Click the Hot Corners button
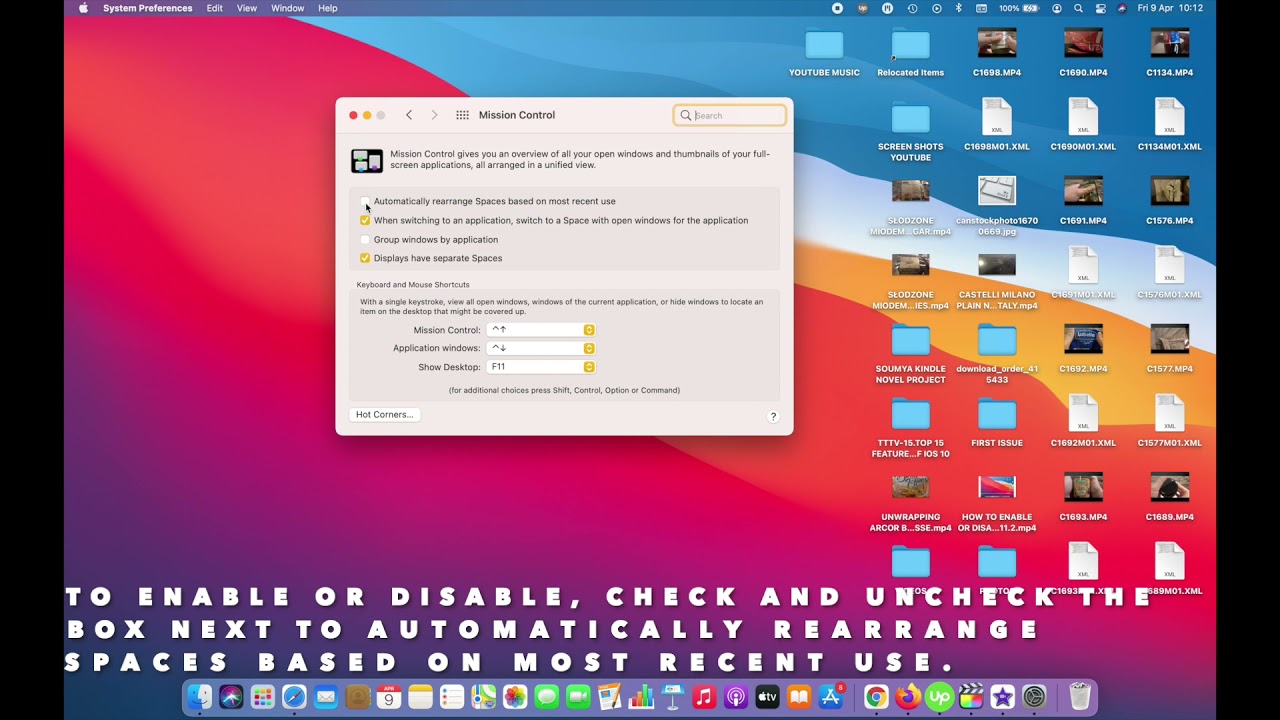1280x720 pixels. click(385, 415)
